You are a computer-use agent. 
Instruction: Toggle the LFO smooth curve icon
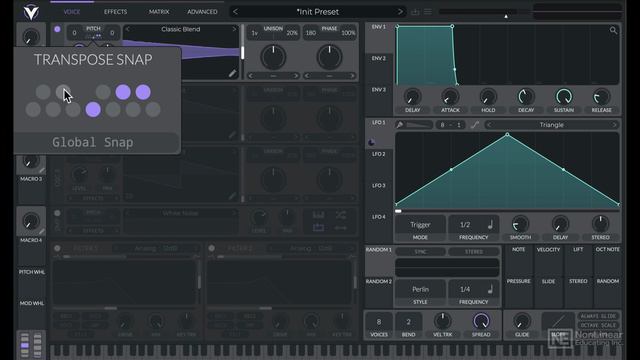[474, 125]
